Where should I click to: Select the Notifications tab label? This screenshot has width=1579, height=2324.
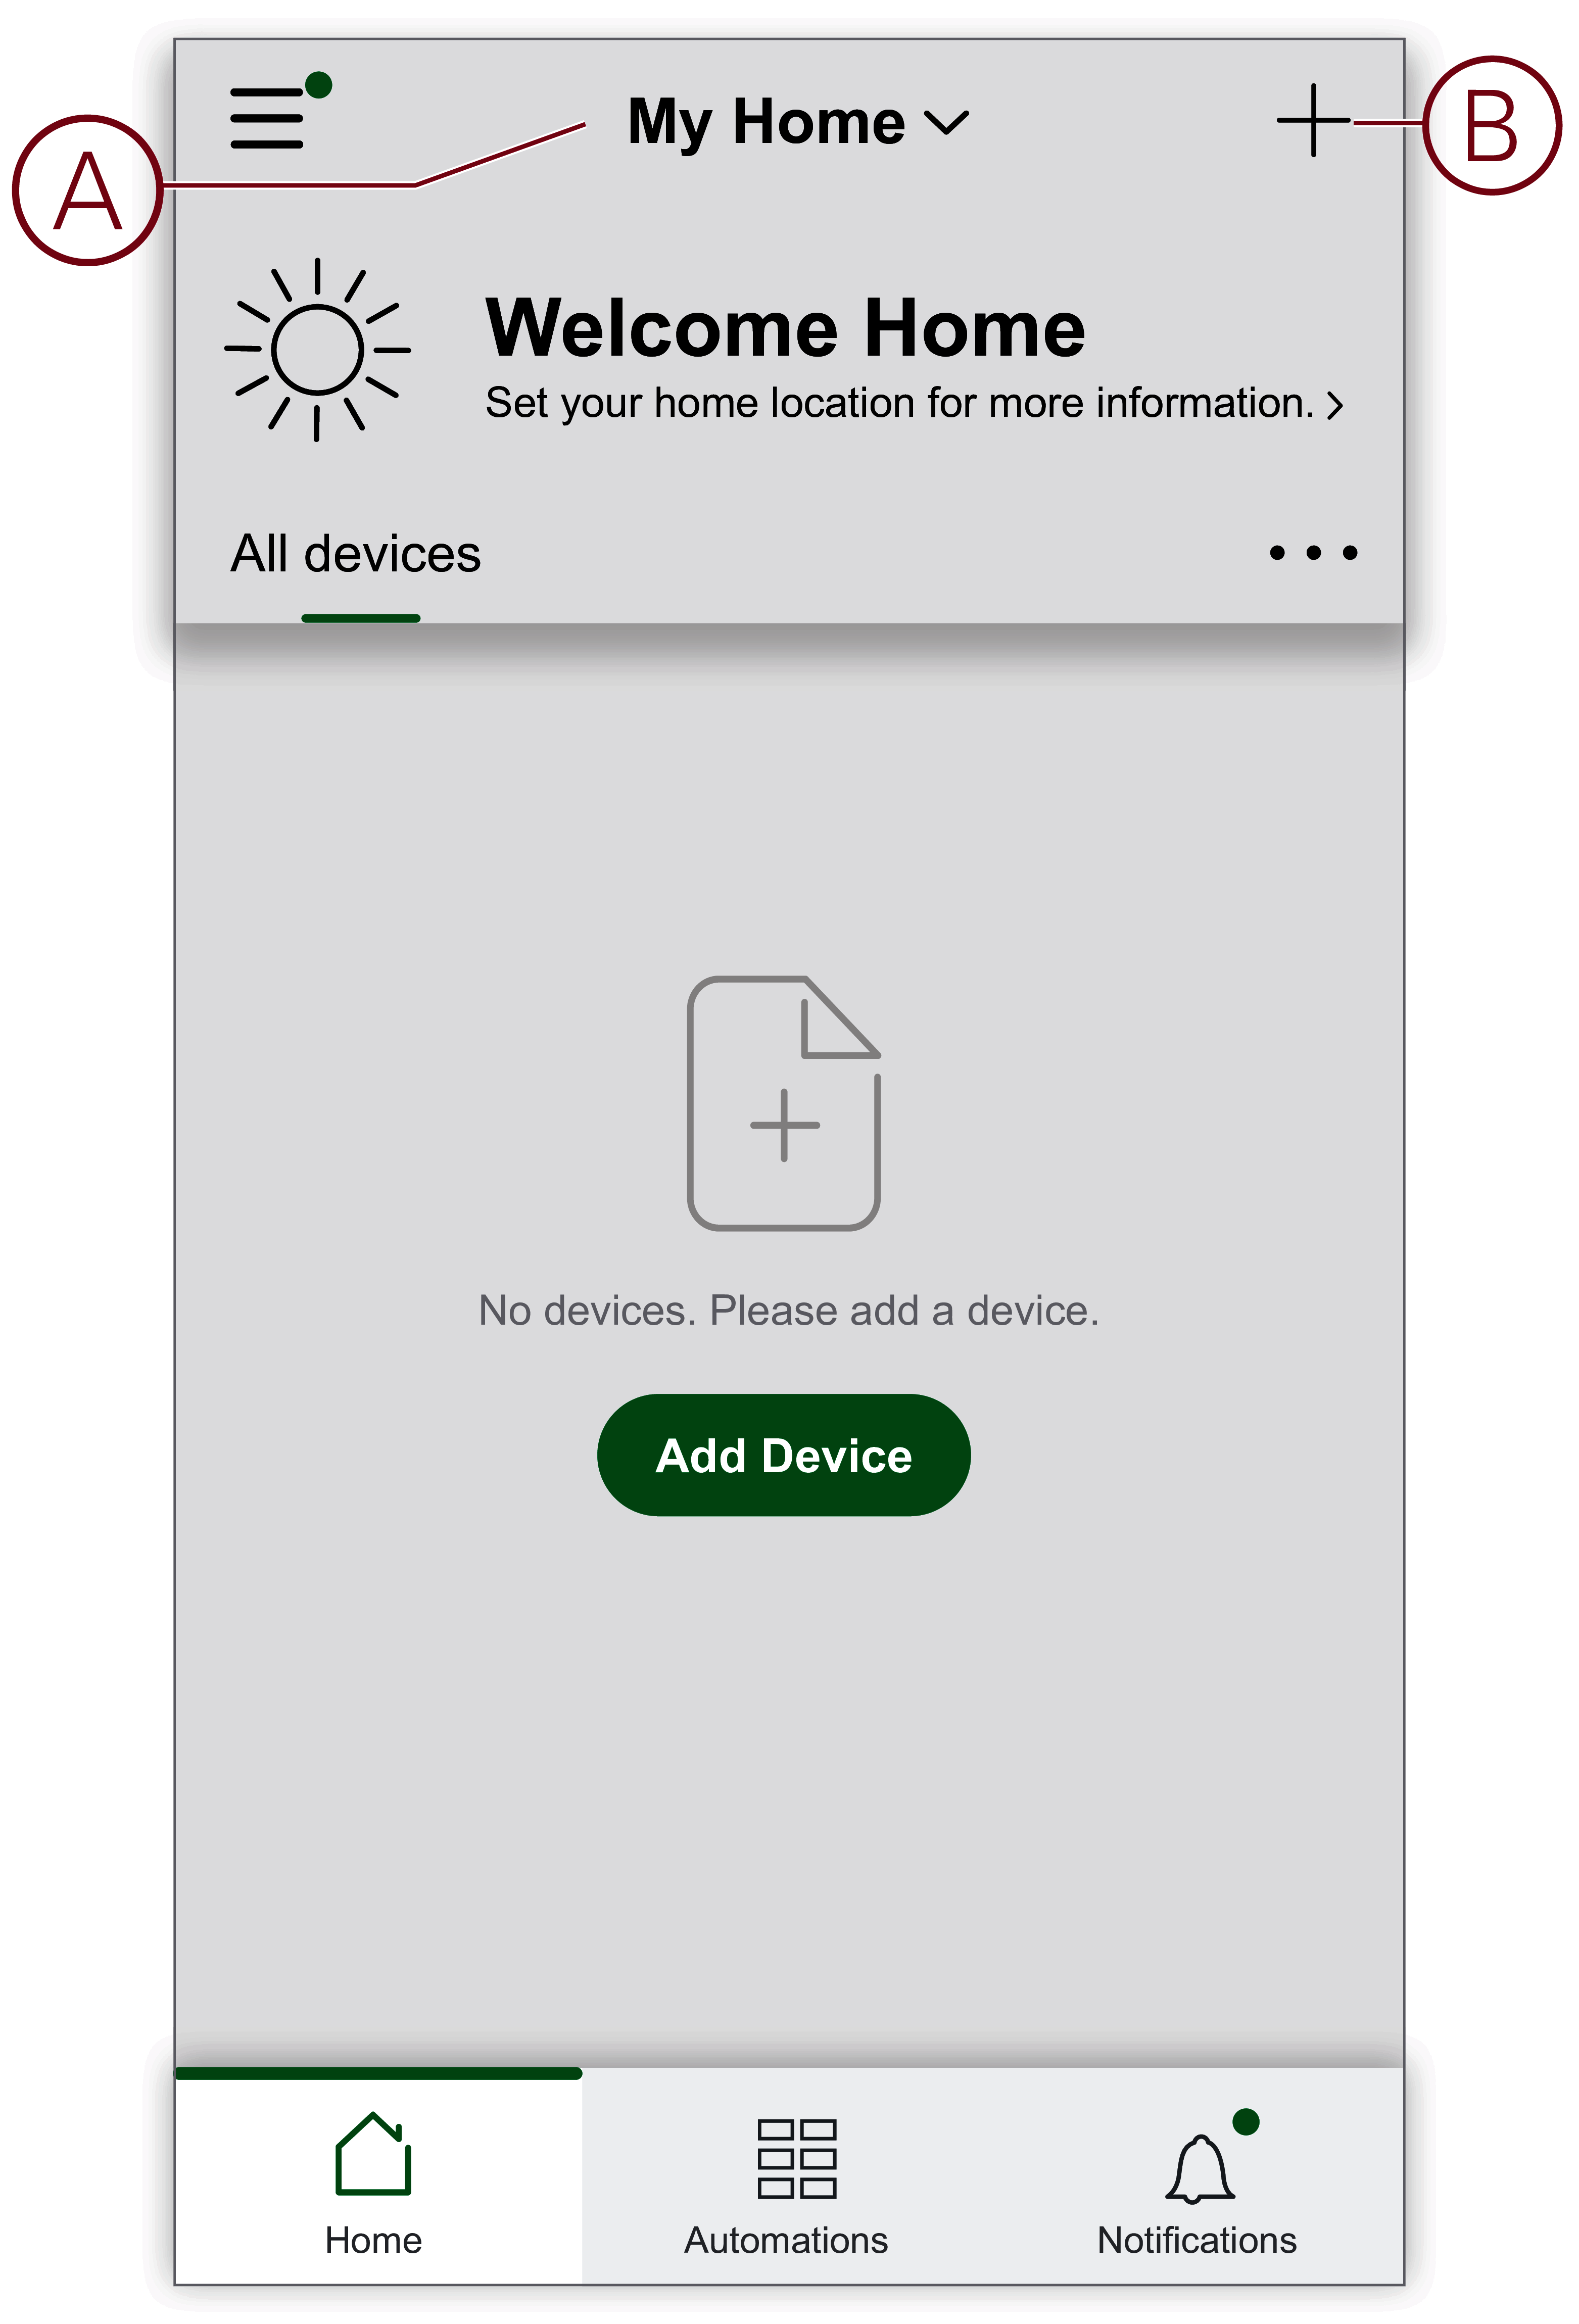[x=1197, y=2241]
